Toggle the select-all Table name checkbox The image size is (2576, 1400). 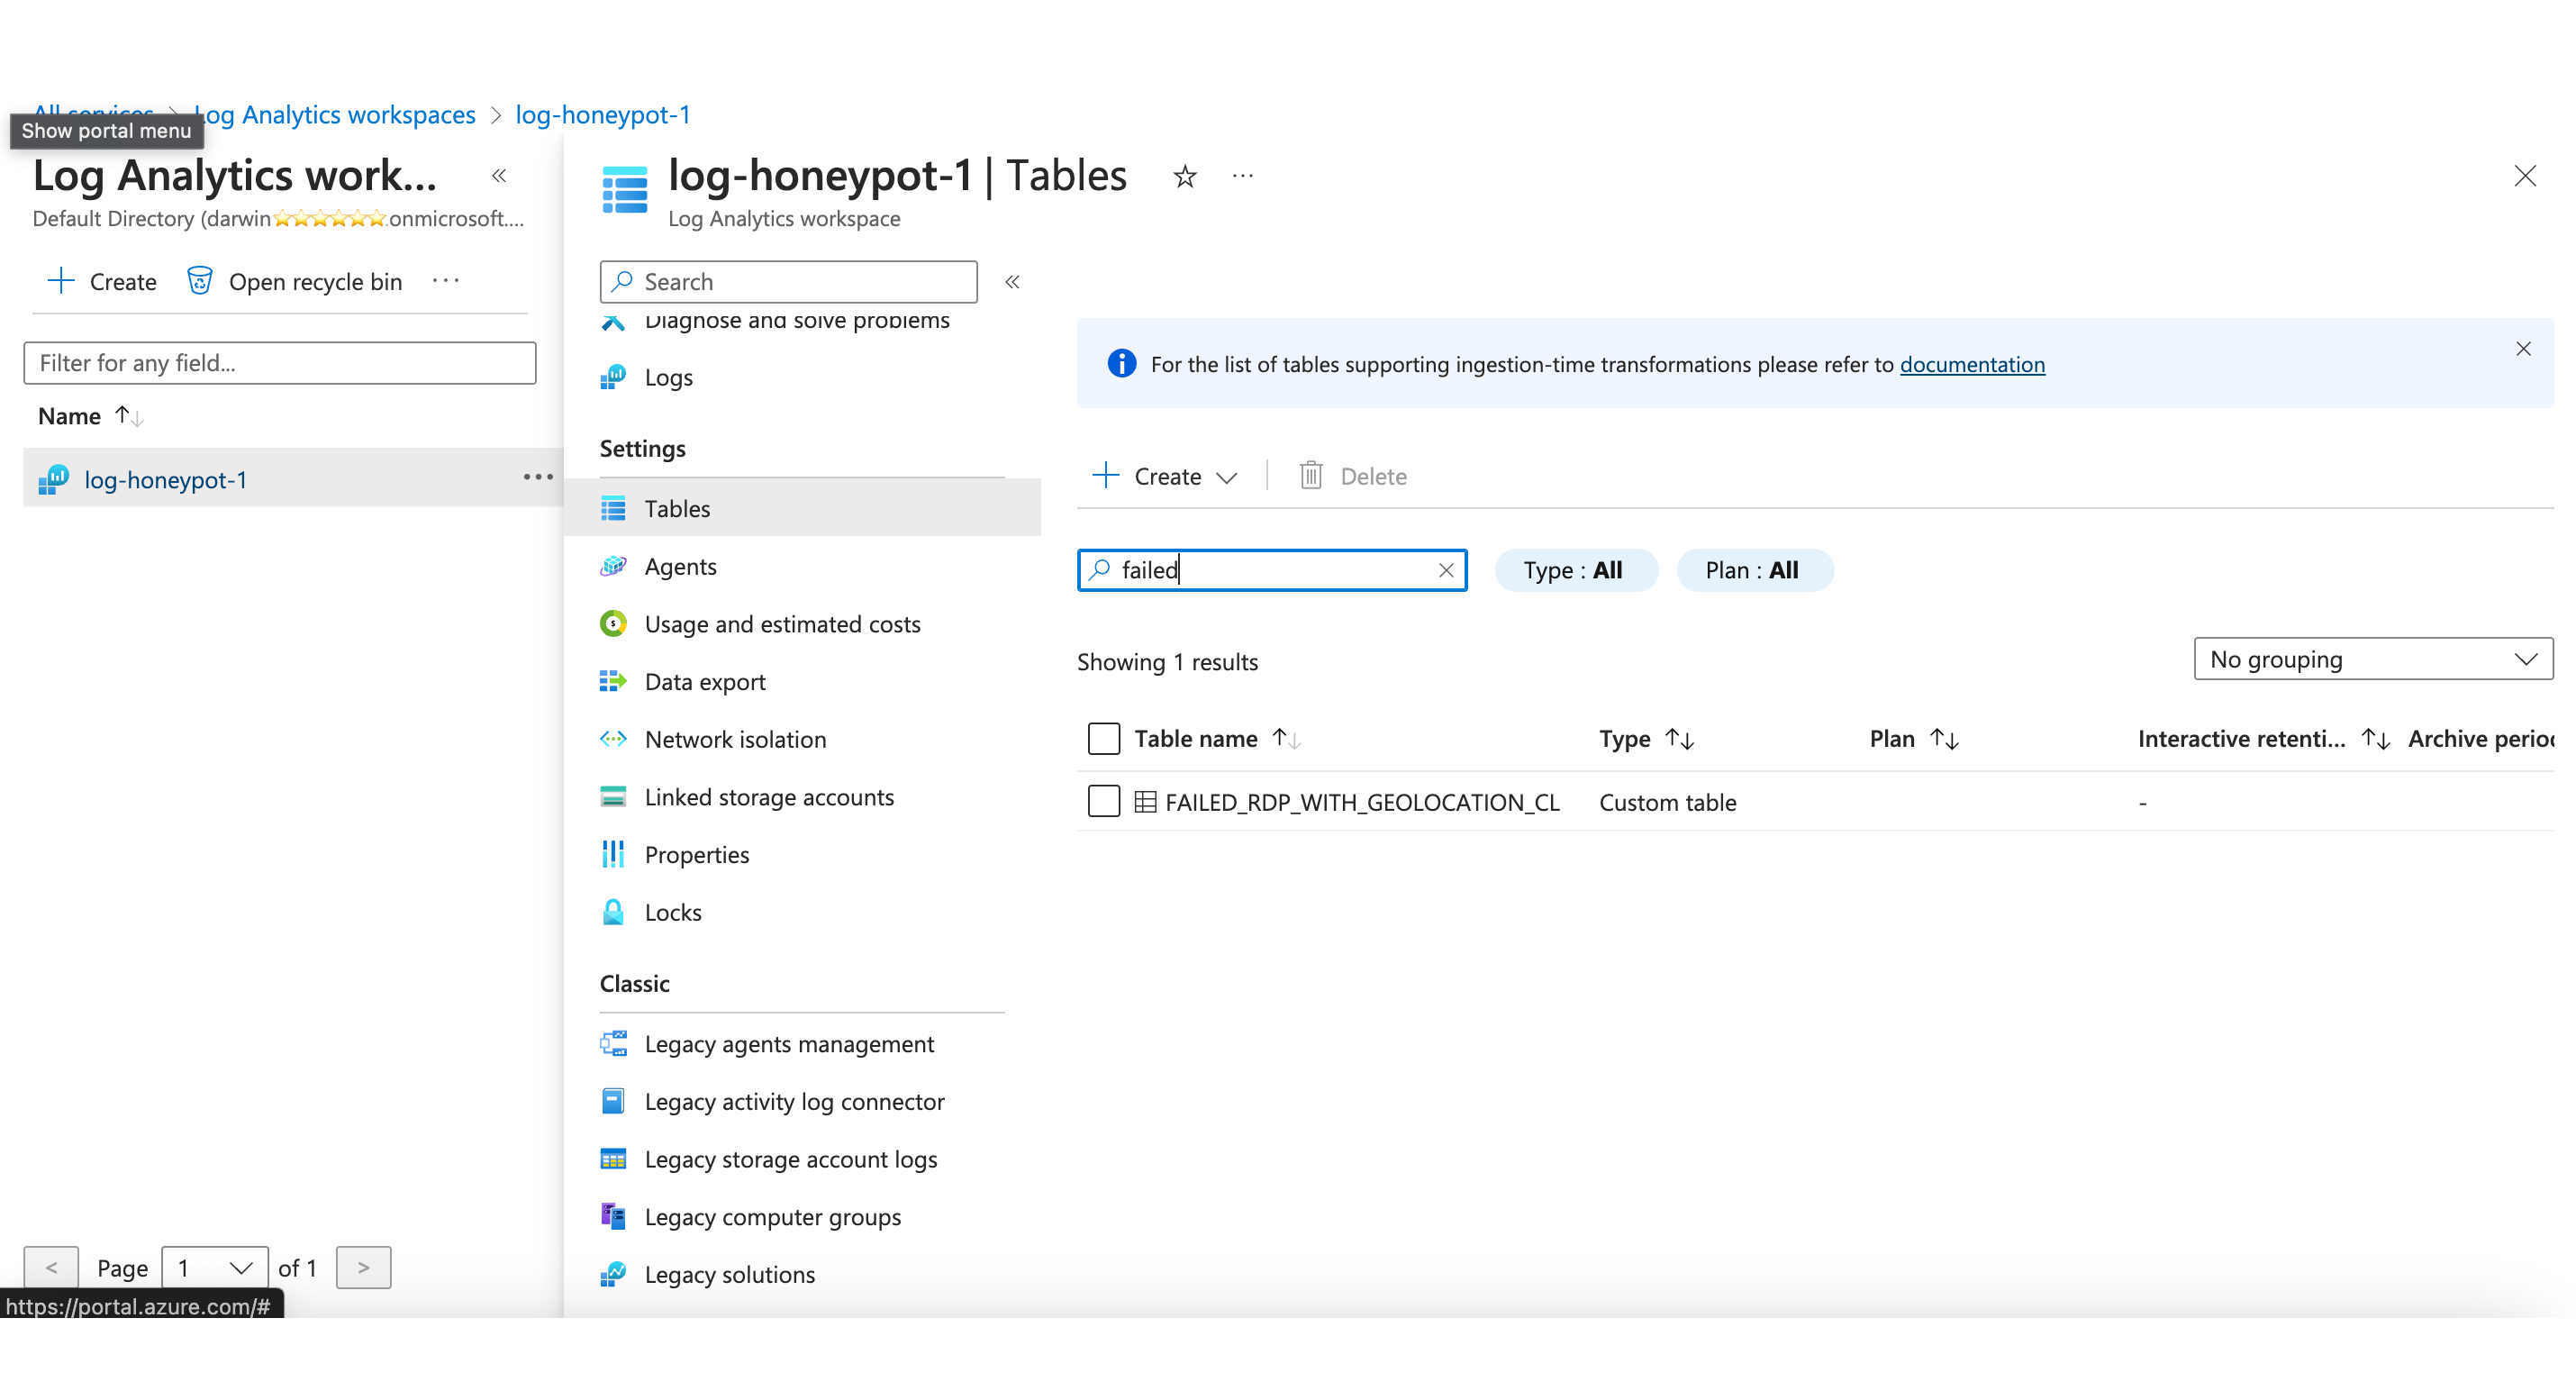tap(1103, 738)
